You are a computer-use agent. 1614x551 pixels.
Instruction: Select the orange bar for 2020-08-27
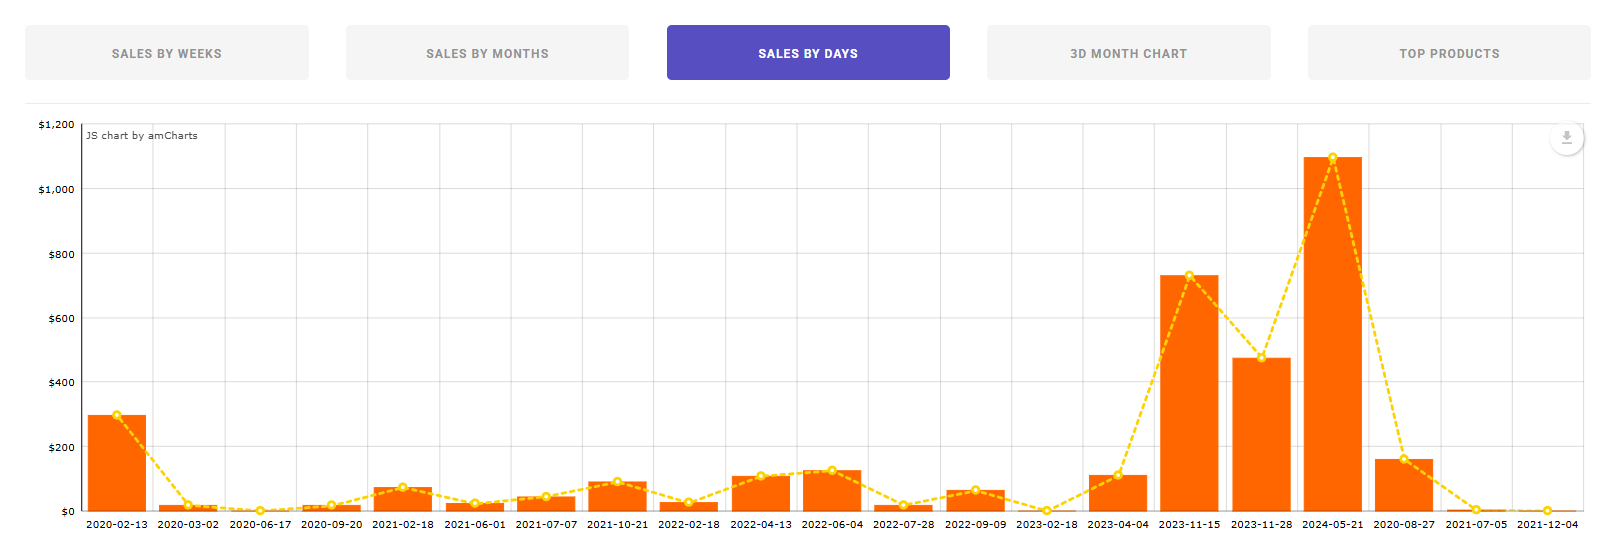[x=1404, y=485]
